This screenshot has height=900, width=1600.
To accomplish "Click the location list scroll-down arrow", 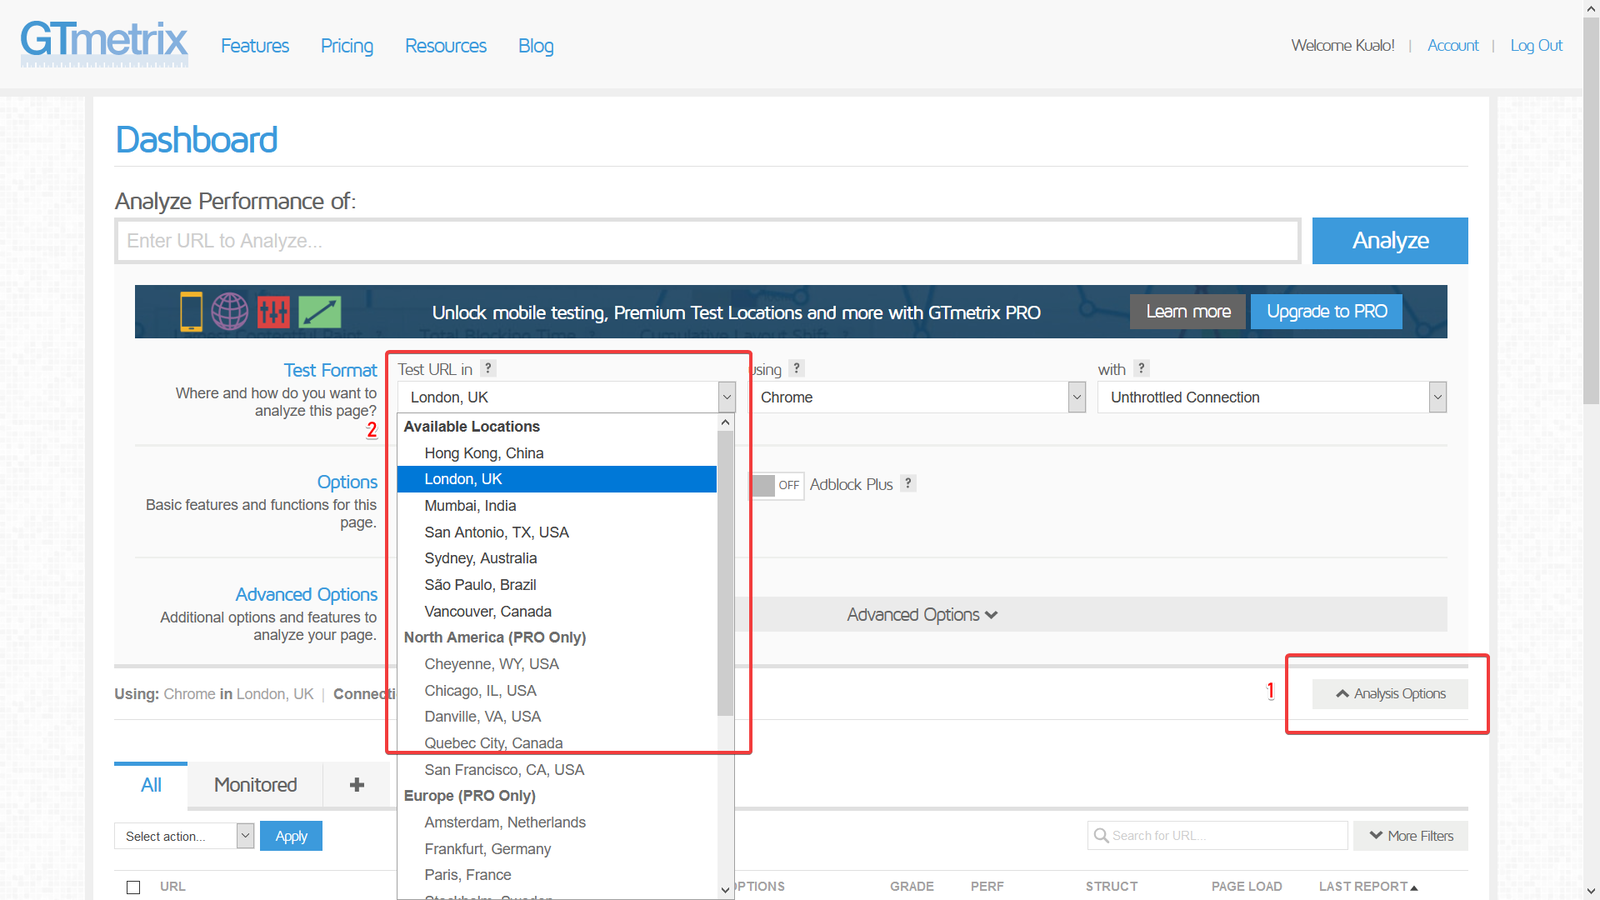I will click(725, 889).
